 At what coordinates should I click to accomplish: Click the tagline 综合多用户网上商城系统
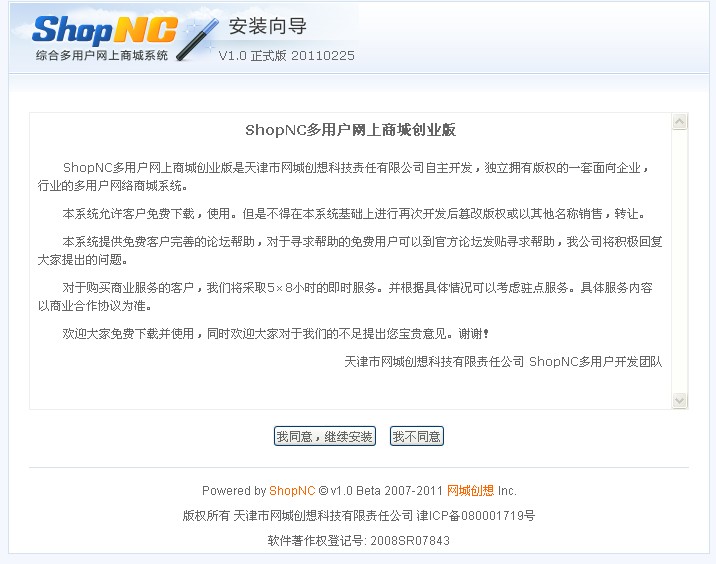click(x=102, y=55)
